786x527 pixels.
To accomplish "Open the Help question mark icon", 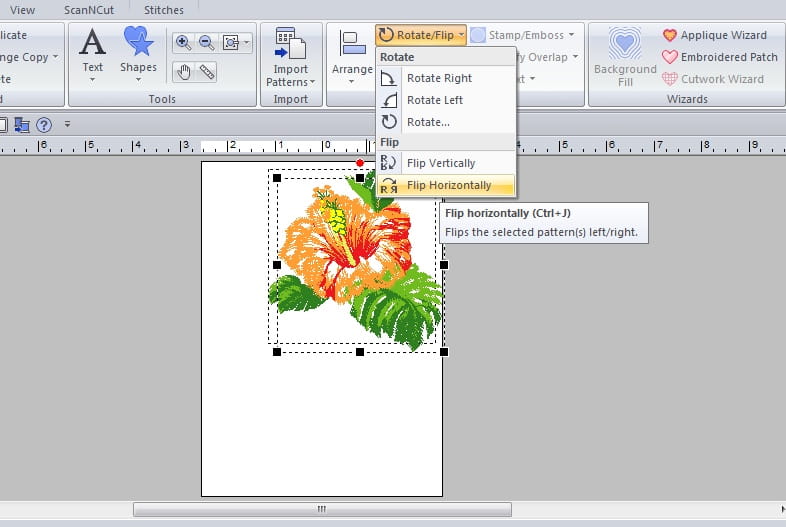I will [44, 125].
